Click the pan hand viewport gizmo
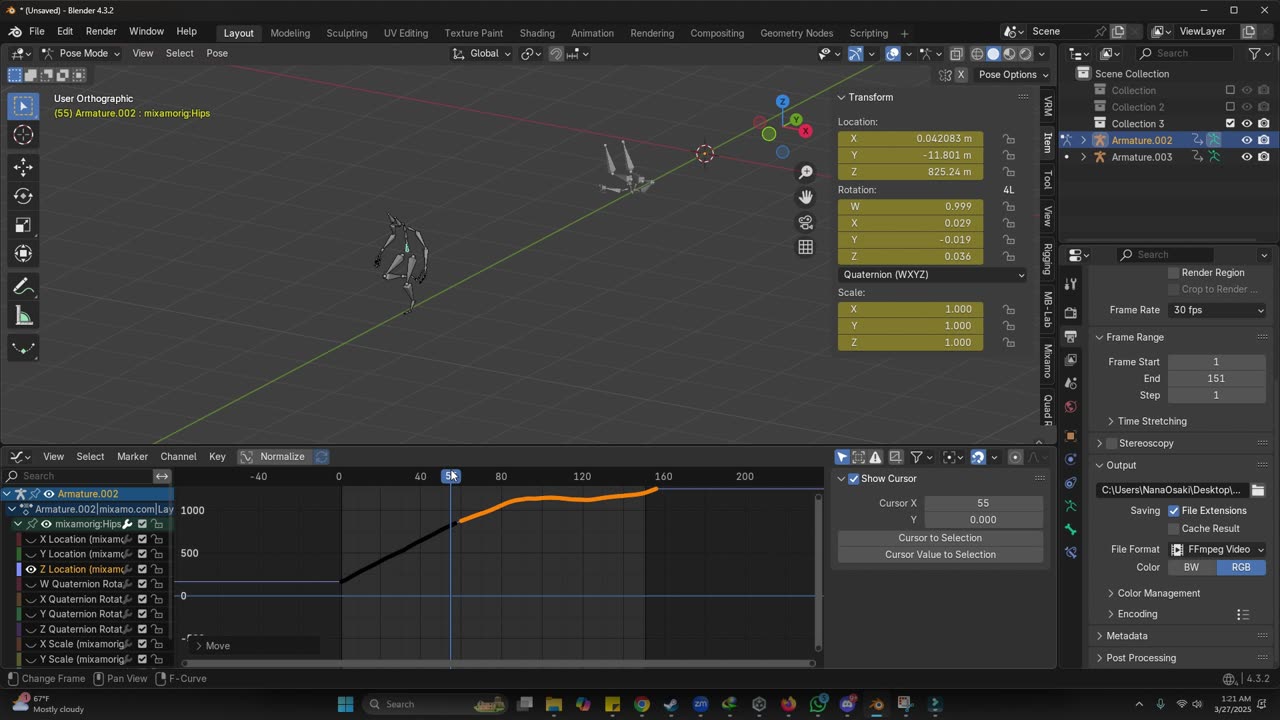Viewport: 1280px width, 720px height. click(x=806, y=197)
